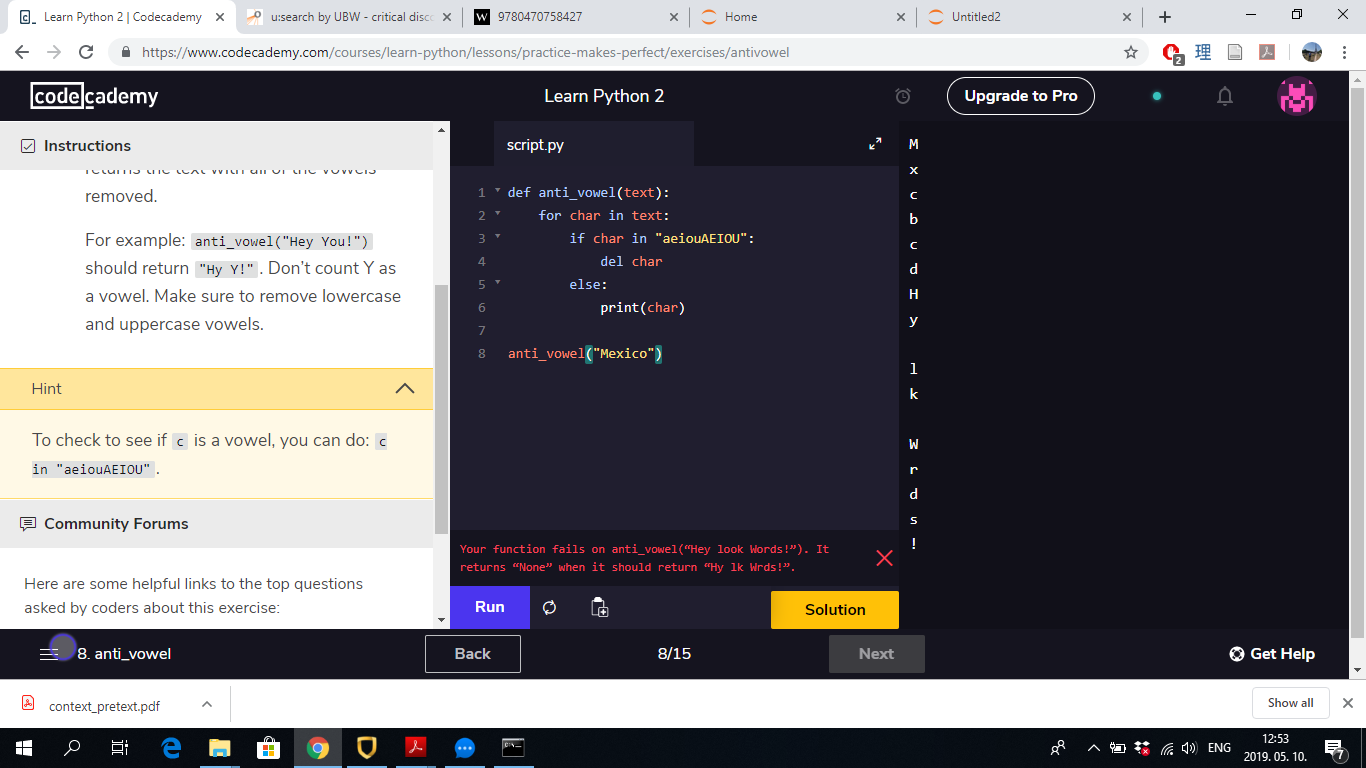Toggle the Instructions checkbox icon
The height and width of the screenshot is (768, 1366).
point(28,146)
